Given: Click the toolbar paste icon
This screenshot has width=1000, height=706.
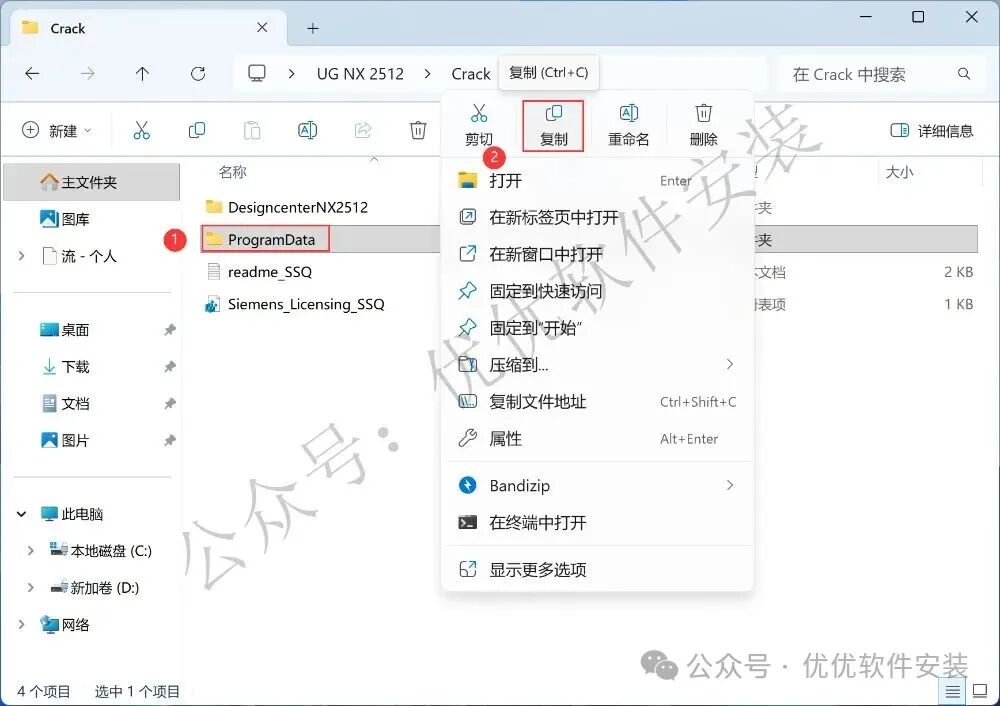Looking at the screenshot, I should click(x=252, y=130).
